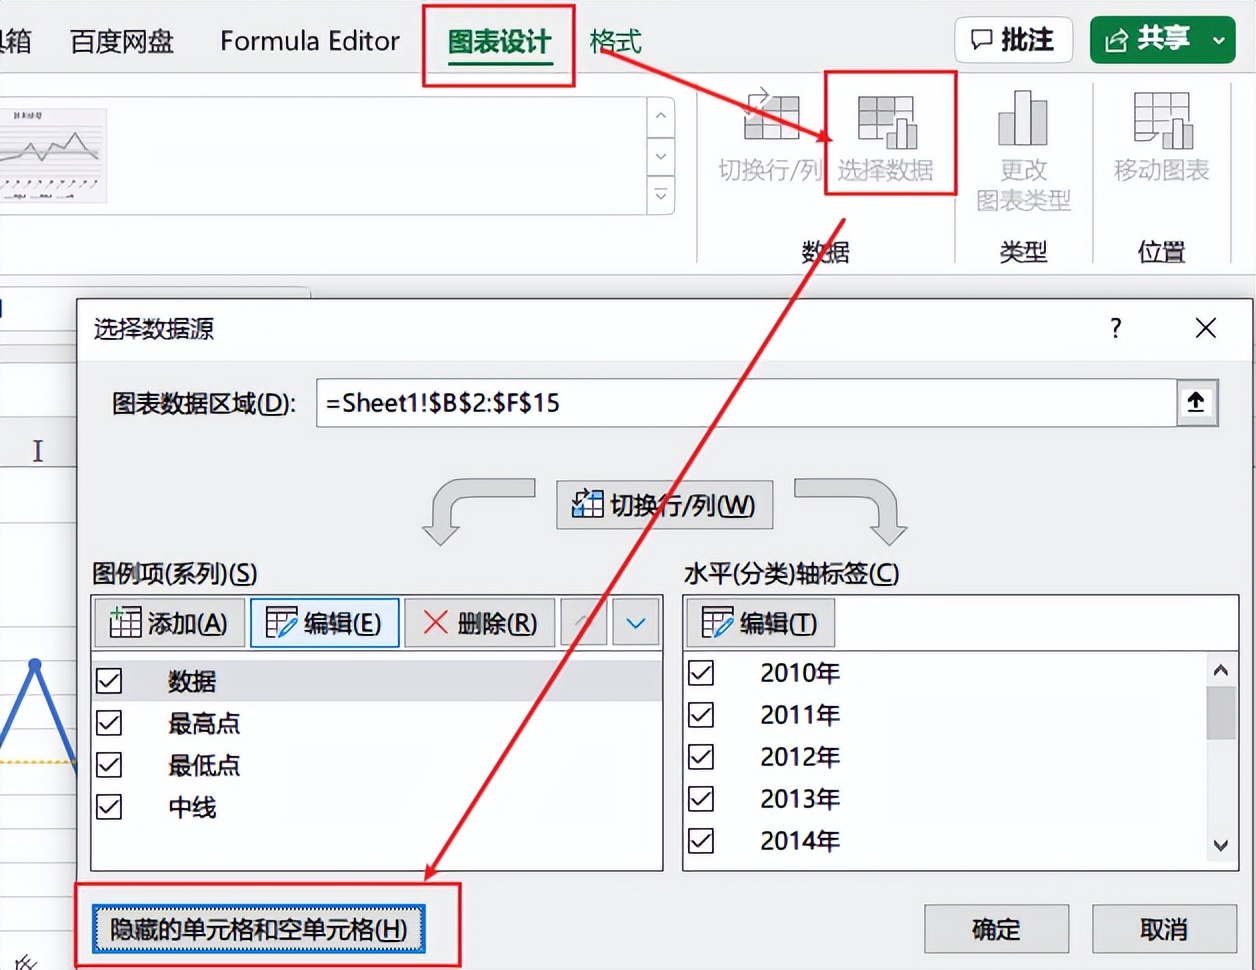This screenshot has width=1256, height=970.
Task: Switch to the 图表设计 ribbon tab
Action: pyautogui.click(x=499, y=42)
